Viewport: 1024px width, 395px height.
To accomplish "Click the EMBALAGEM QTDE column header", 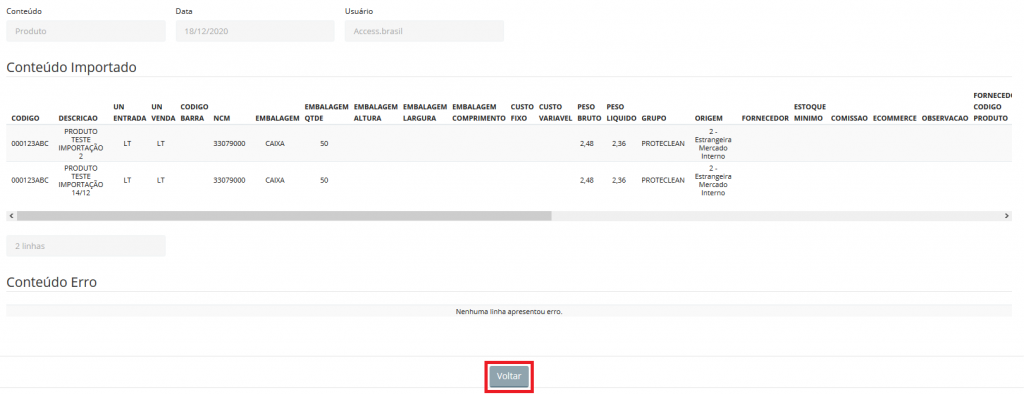I will (x=327, y=112).
